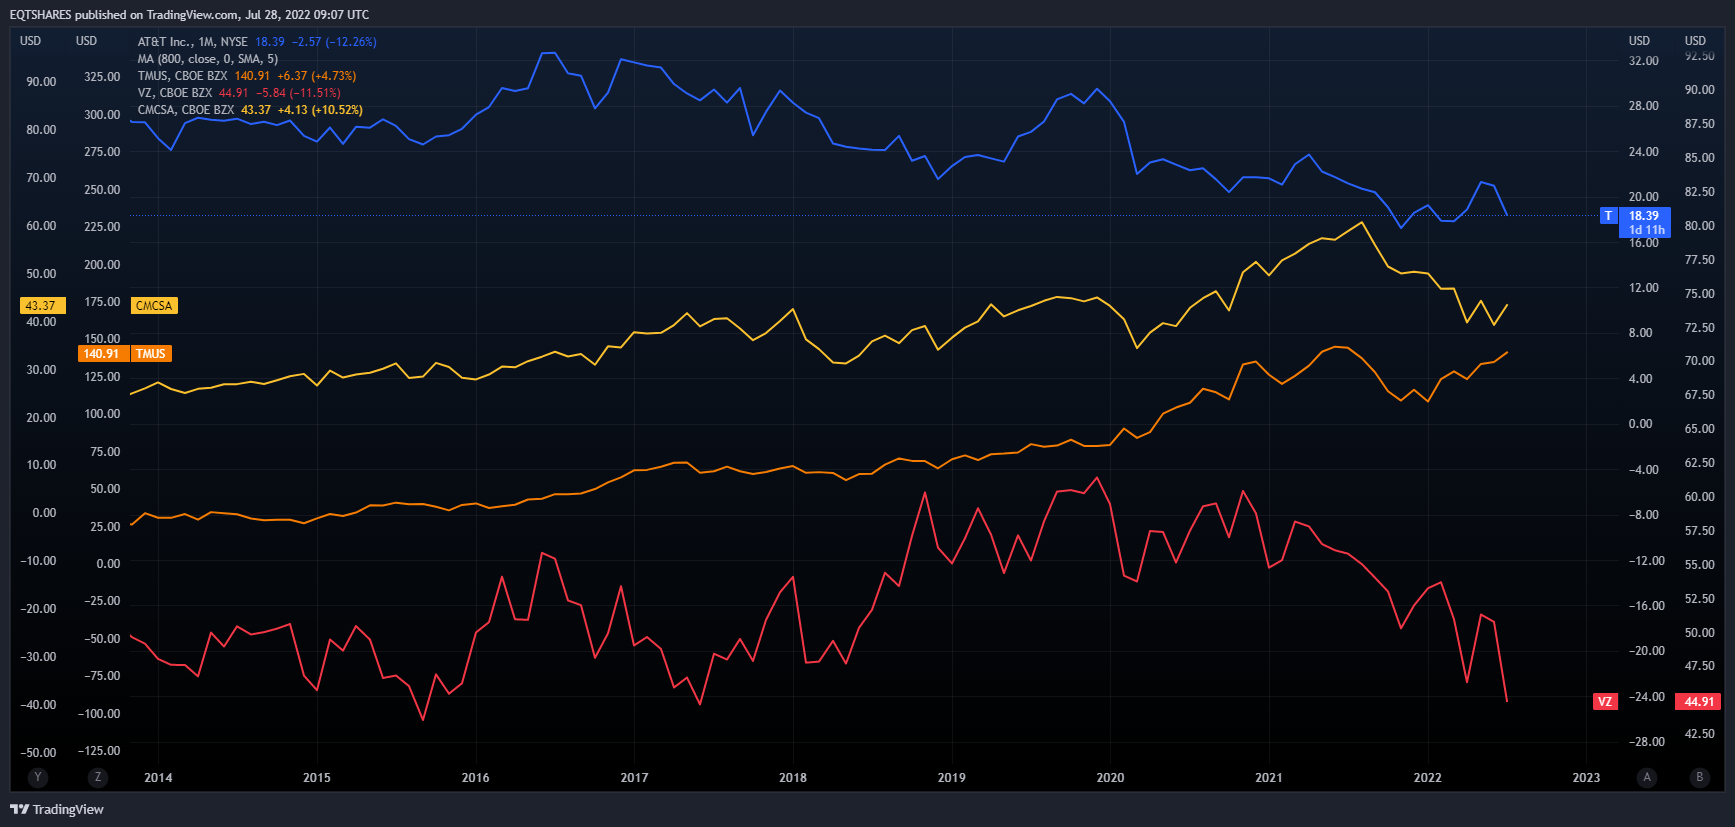Click the VZ, CBOE BZX legend entry
The width and height of the screenshot is (1735, 827).
click(x=175, y=93)
